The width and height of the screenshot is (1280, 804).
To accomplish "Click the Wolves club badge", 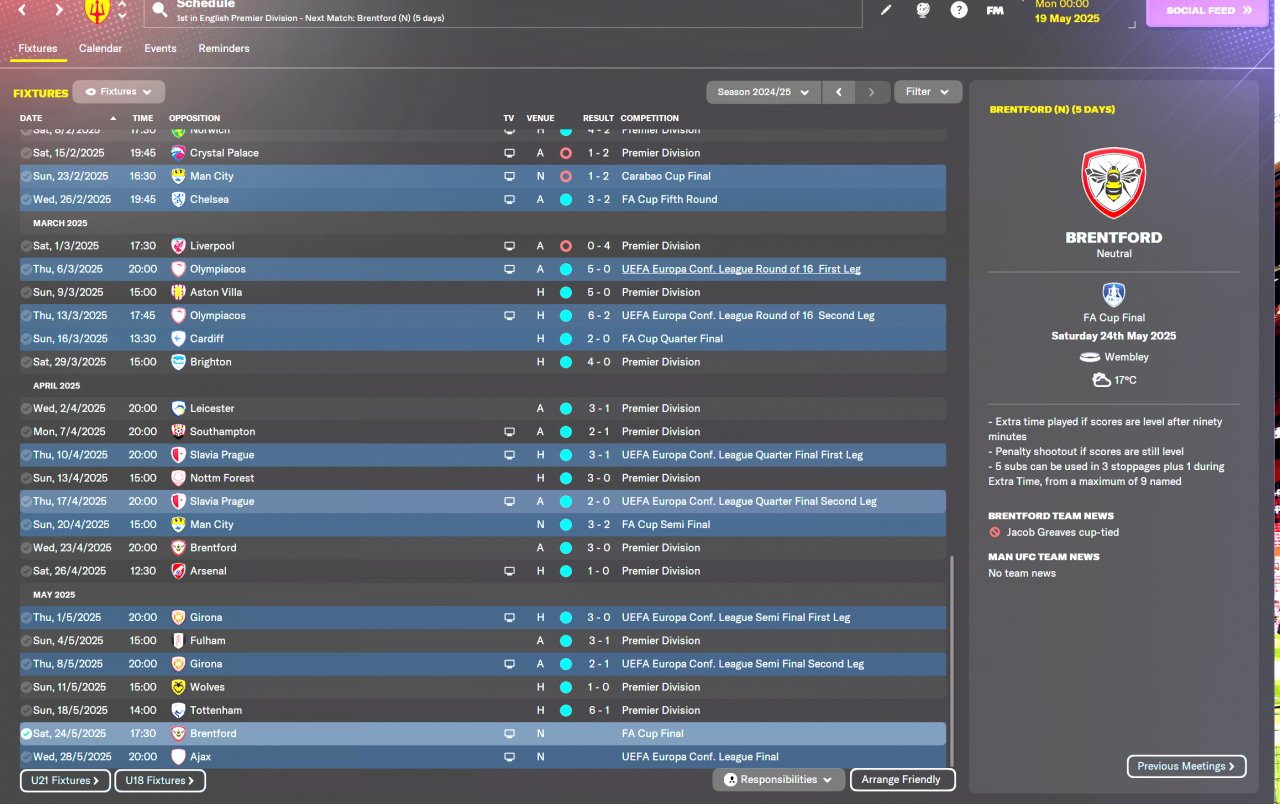I will [178, 687].
